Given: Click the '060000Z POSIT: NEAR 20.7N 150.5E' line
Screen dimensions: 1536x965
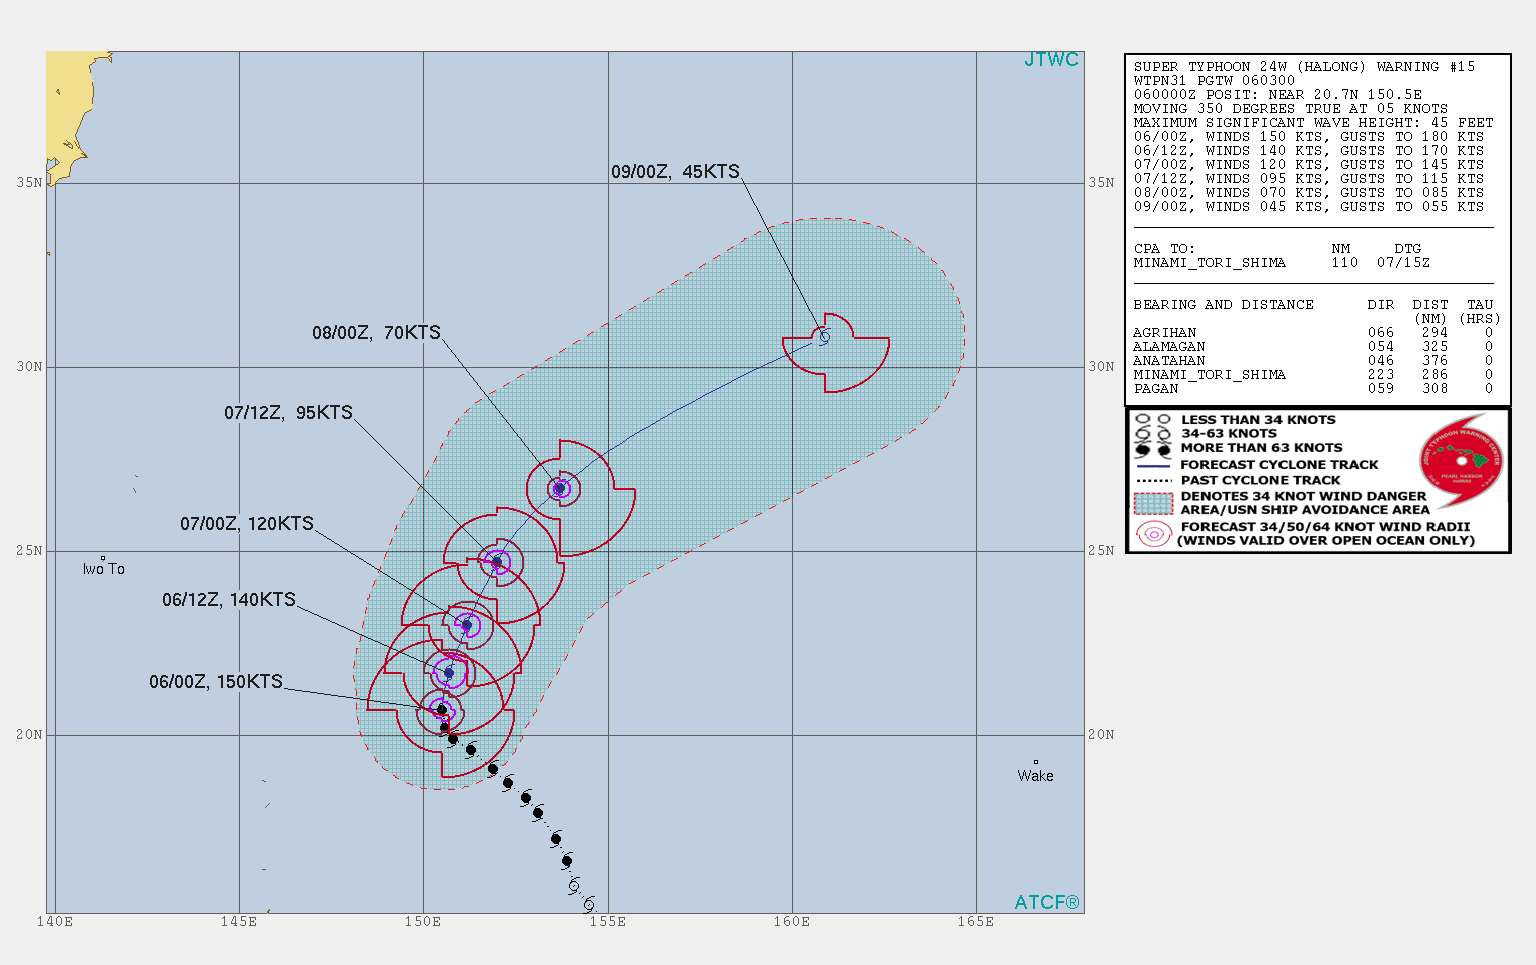Looking at the screenshot, I should coord(1277,95).
